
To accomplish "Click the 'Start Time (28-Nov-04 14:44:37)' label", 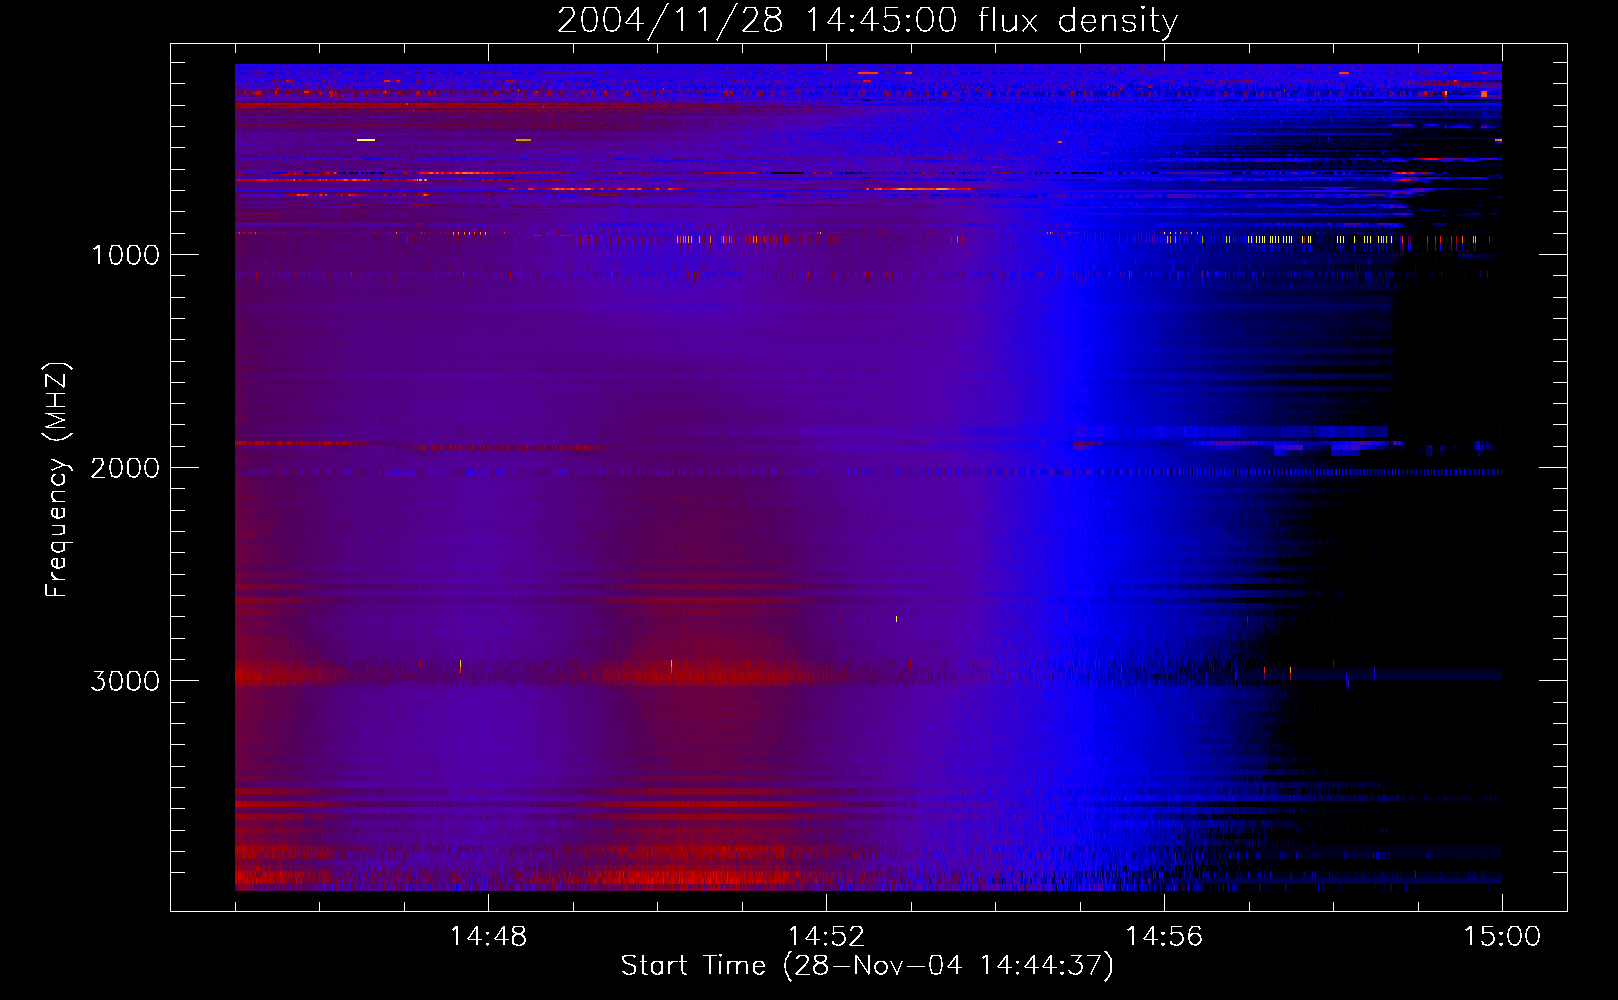I will 867,966.
